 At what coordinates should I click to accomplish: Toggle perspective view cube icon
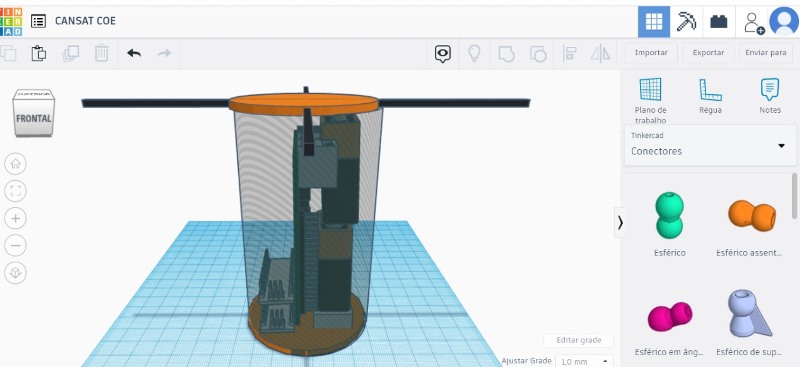point(15,273)
